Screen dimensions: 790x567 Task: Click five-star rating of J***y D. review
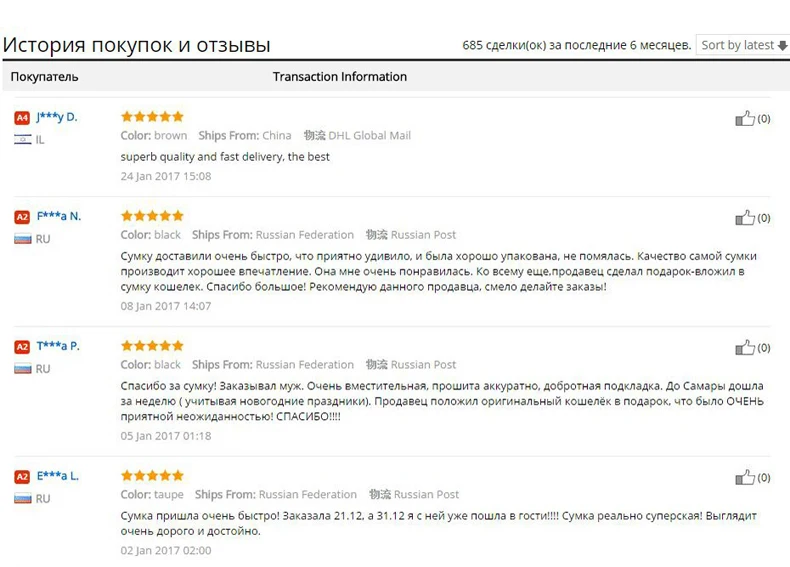(152, 117)
